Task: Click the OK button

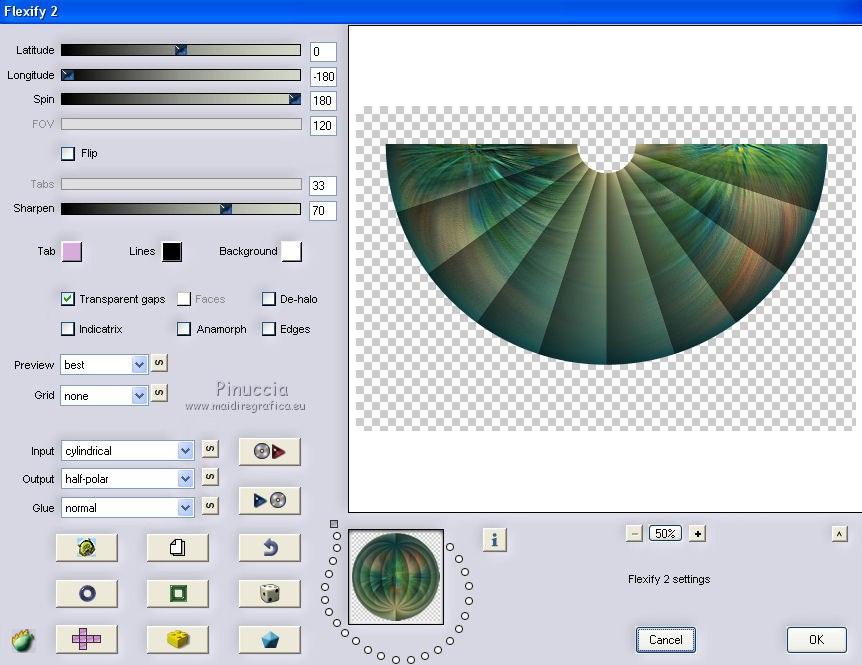Action: [816, 640]
